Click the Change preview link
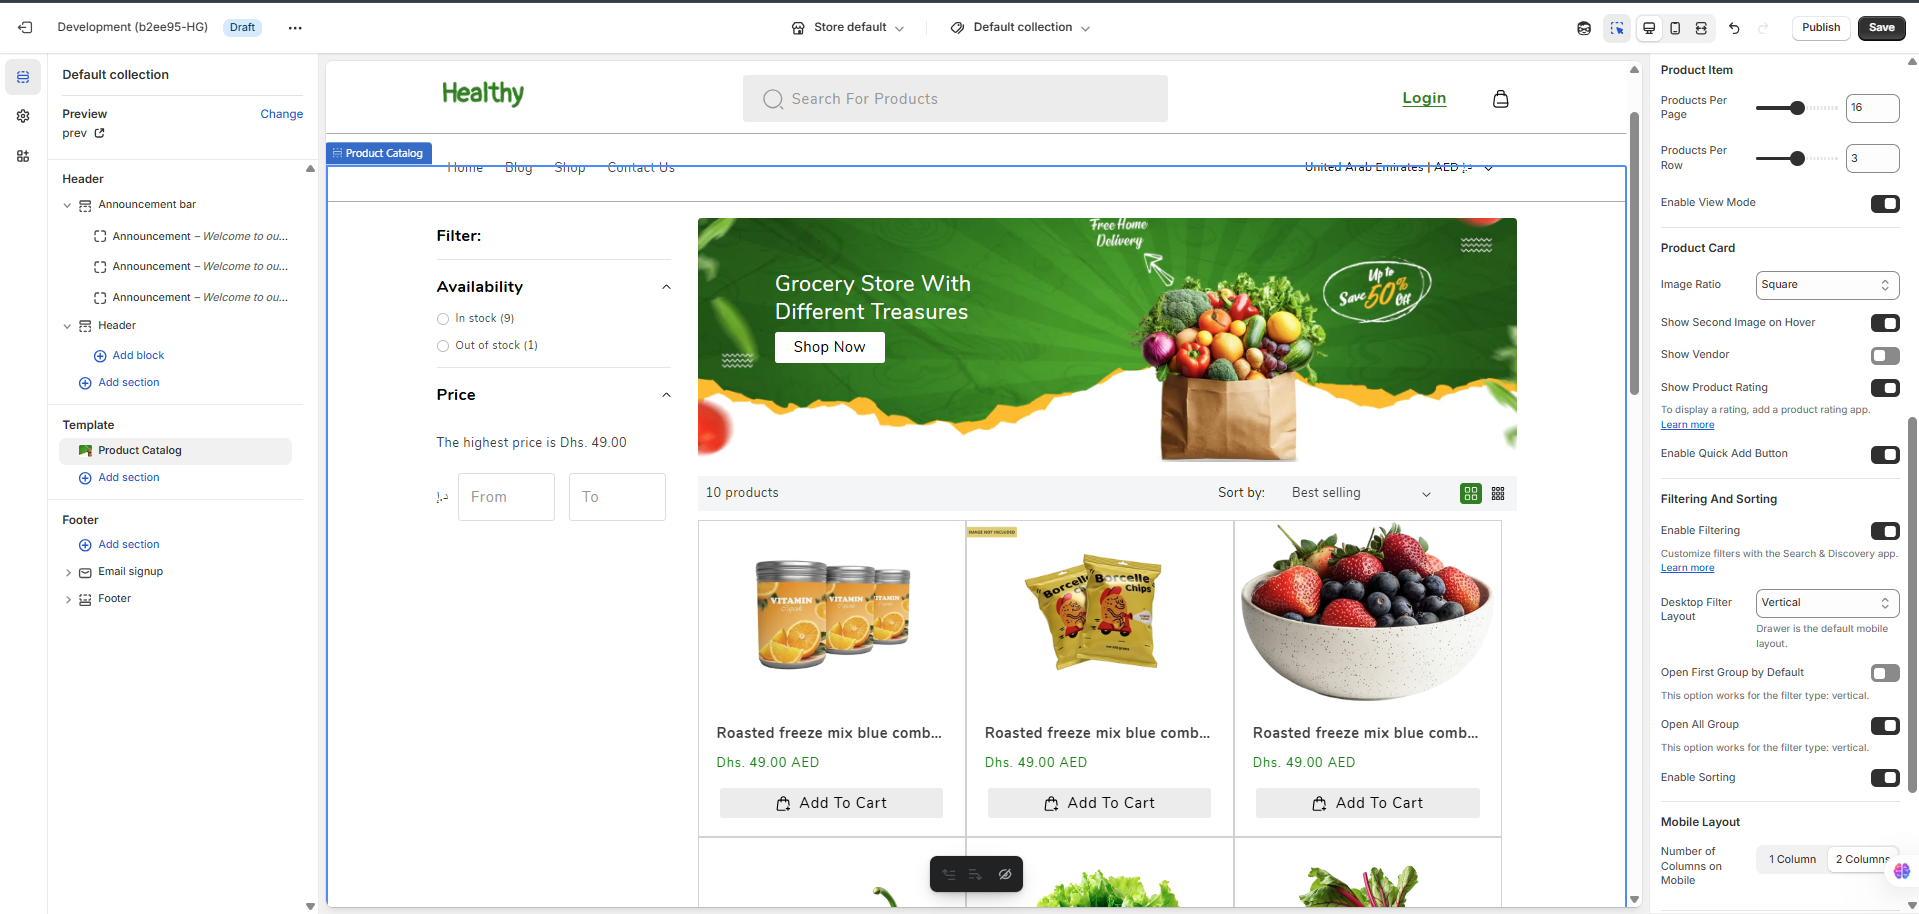Viewport: 1919px width, 914px height. 281,114
